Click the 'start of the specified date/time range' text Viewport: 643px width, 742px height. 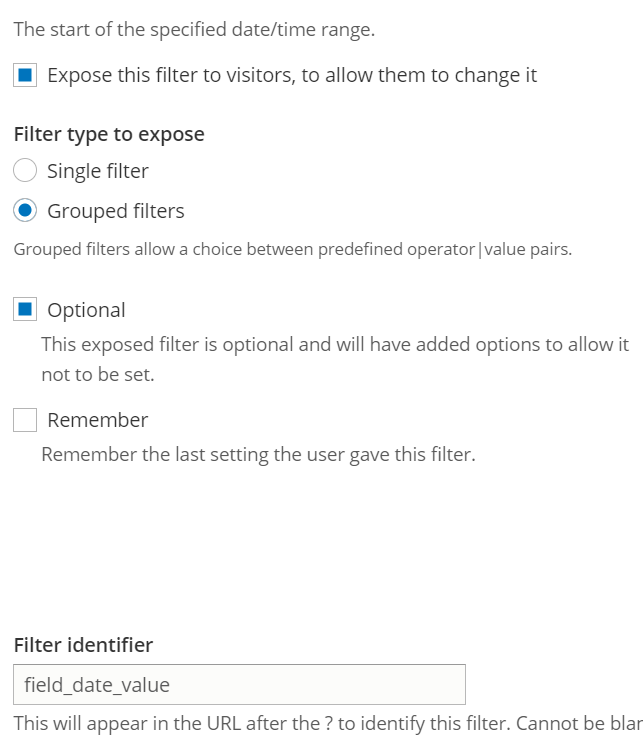tap(194, 29)
